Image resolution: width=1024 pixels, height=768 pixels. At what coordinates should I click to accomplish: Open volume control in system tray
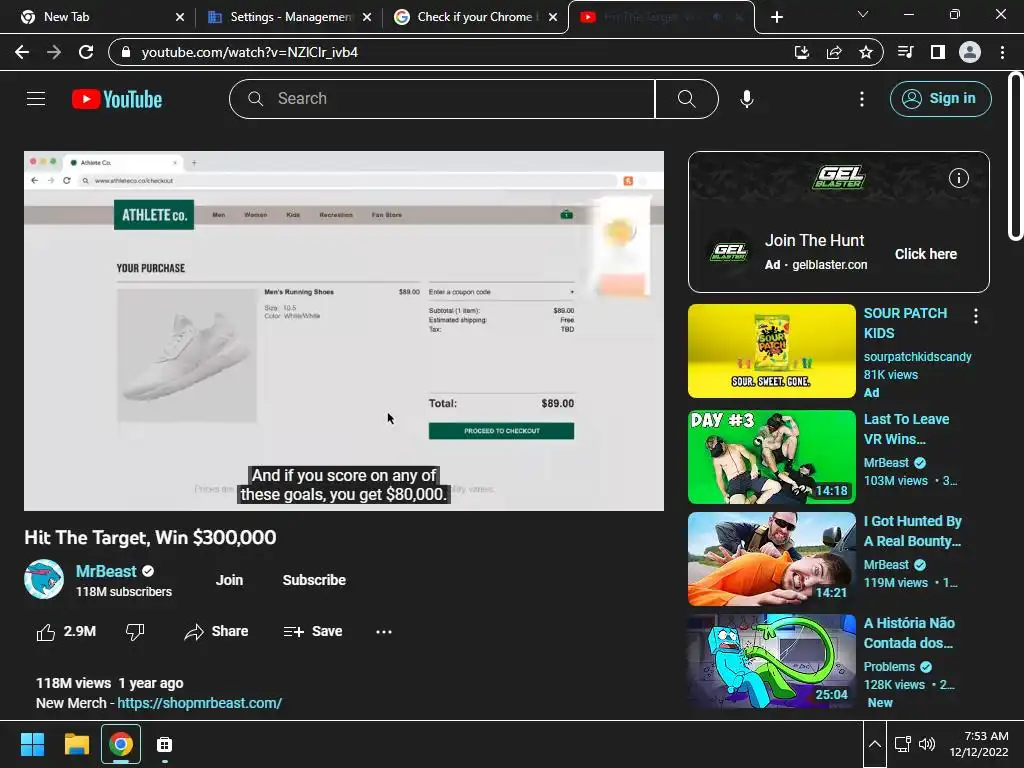(927, 744)
